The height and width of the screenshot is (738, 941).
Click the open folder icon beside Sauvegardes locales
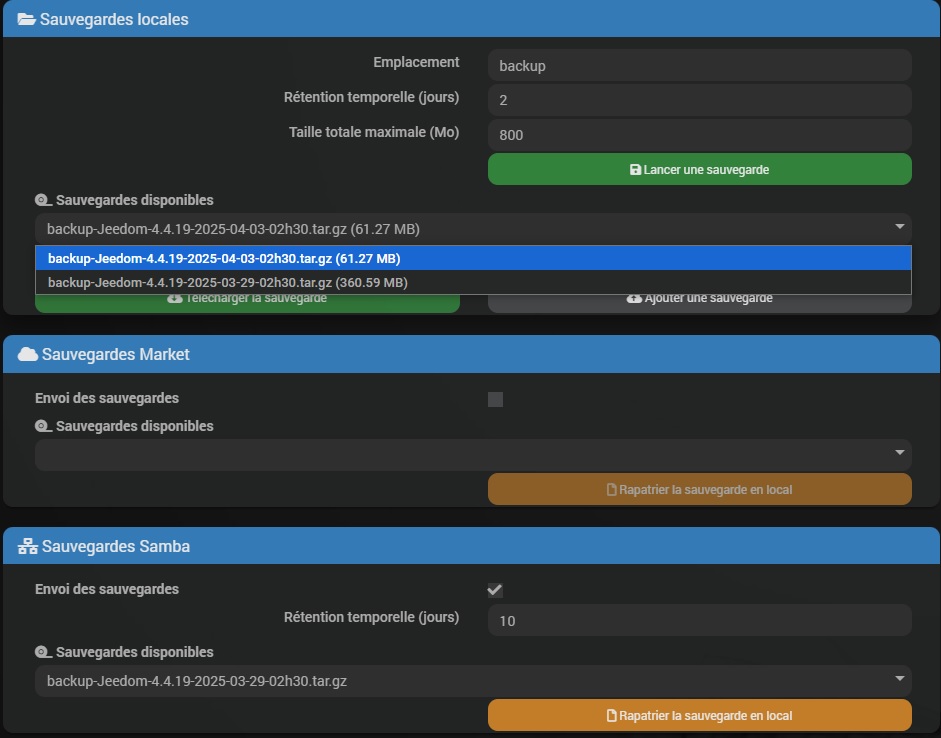(26, 19)
